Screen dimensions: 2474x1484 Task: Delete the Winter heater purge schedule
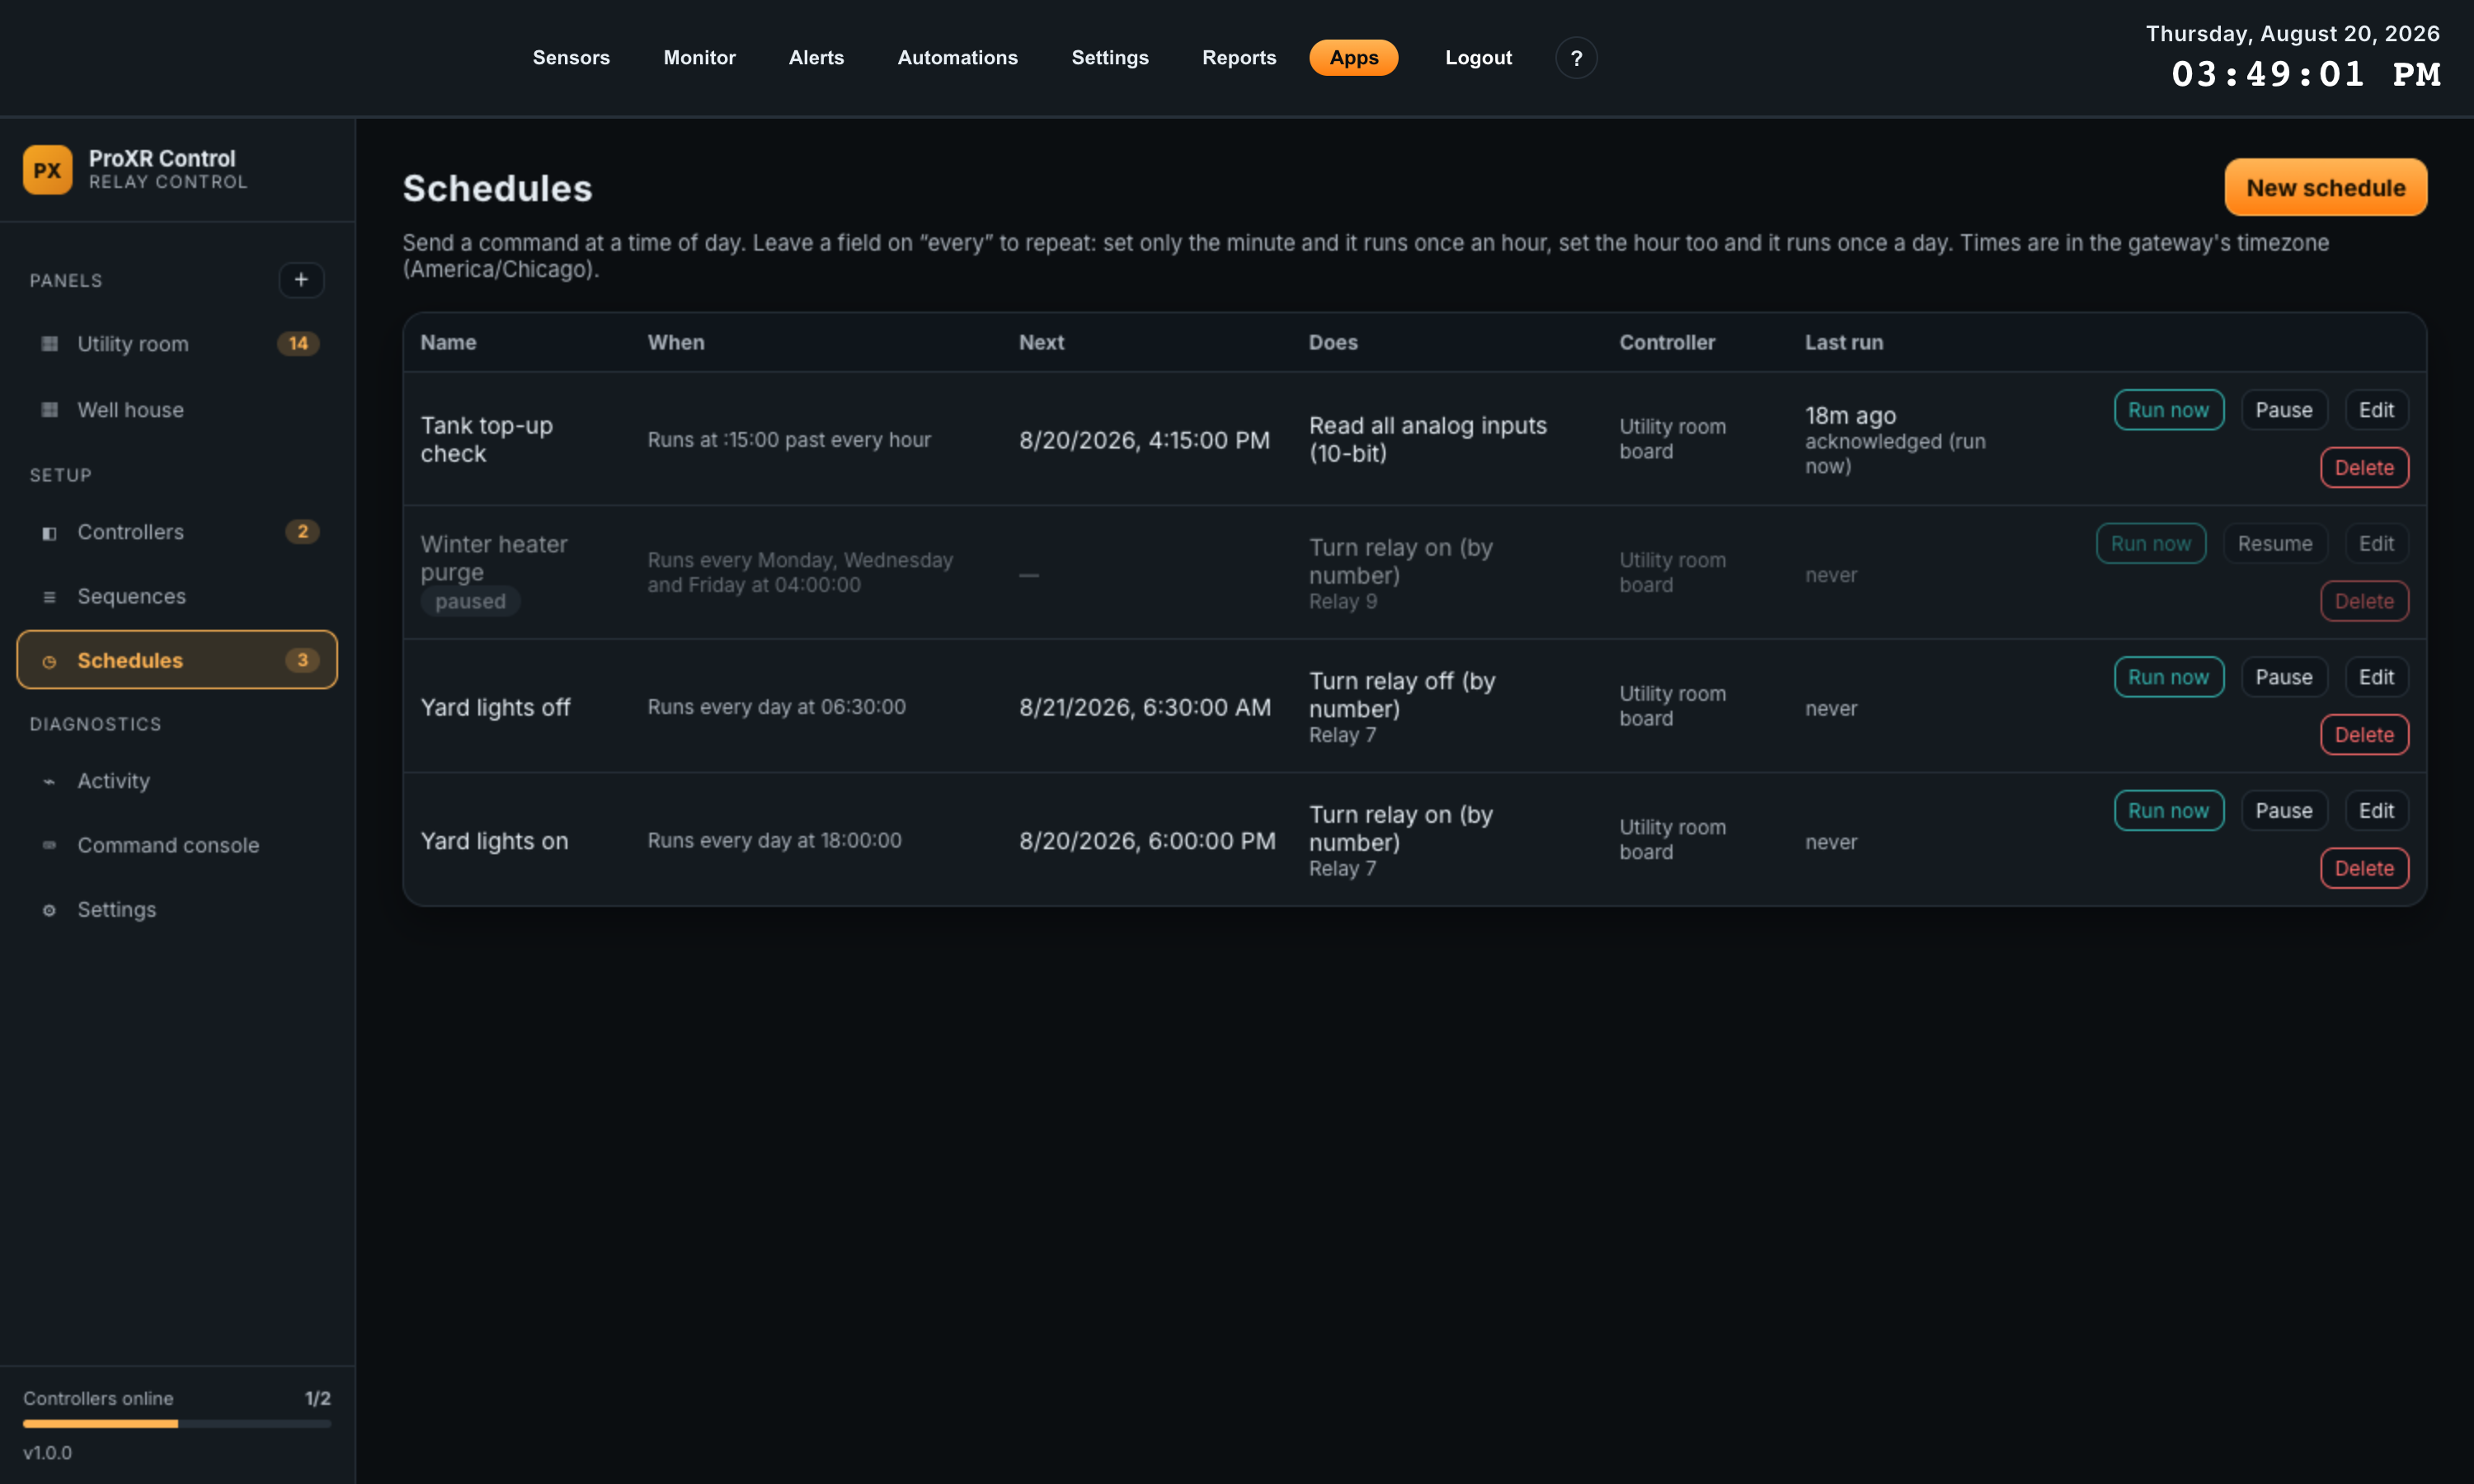pyautogui.click(x=2364, y=602)
